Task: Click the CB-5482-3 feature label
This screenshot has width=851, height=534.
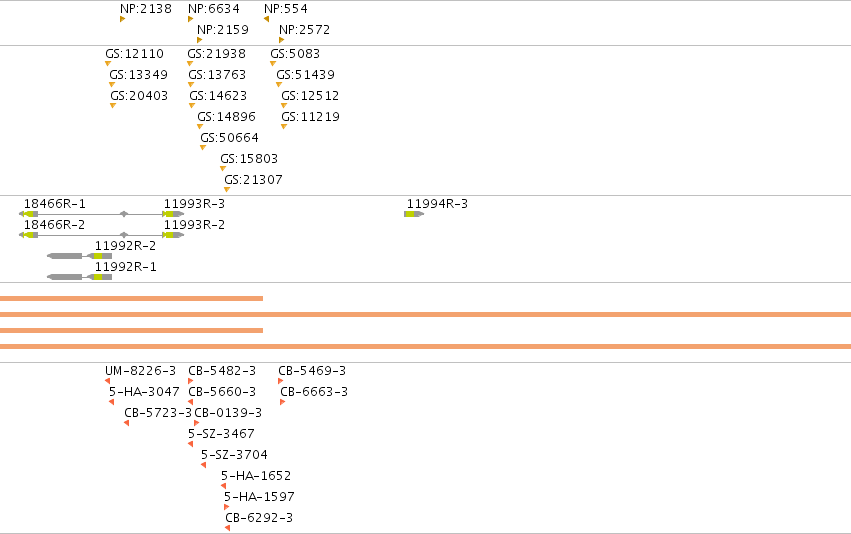Action: click(x=222, y=371)
